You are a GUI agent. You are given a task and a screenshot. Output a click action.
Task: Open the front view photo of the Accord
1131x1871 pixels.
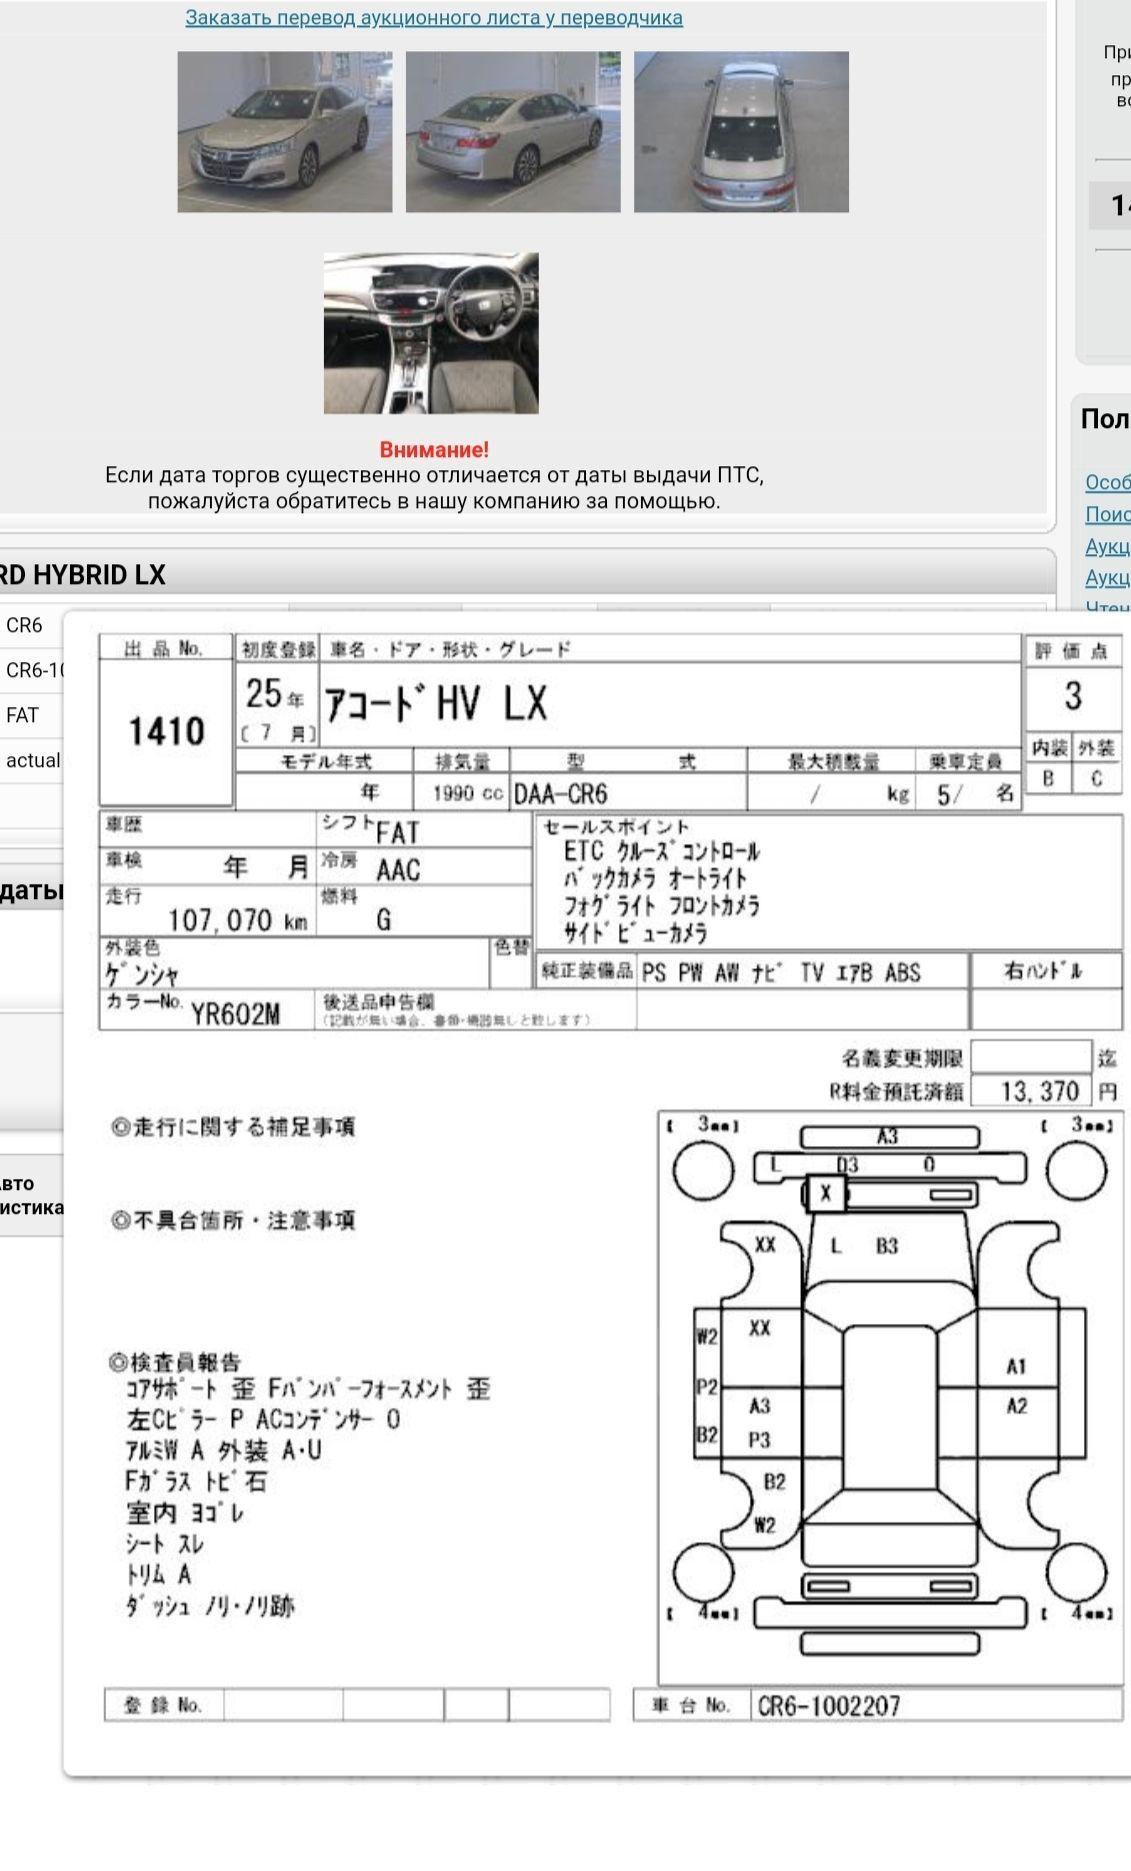pos(285,132)
